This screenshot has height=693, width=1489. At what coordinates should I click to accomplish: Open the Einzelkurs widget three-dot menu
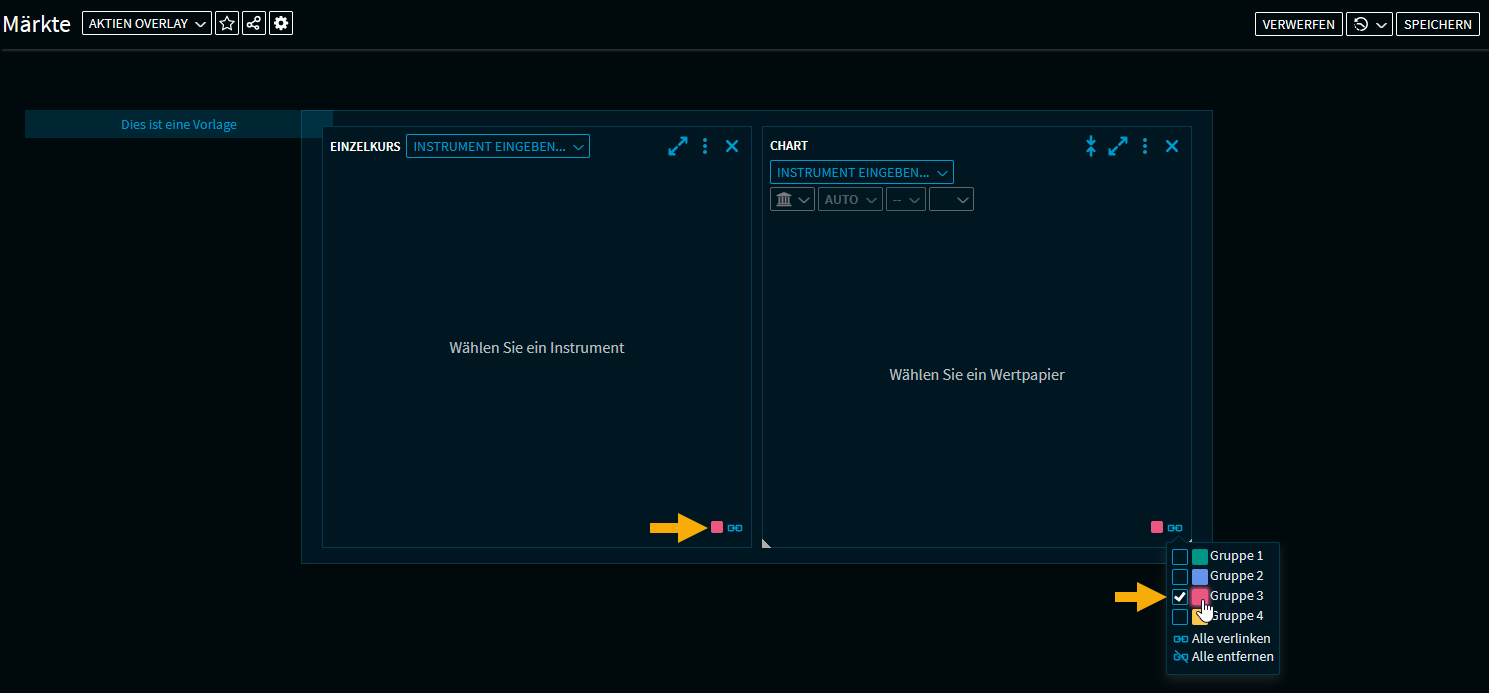[705, 146]
